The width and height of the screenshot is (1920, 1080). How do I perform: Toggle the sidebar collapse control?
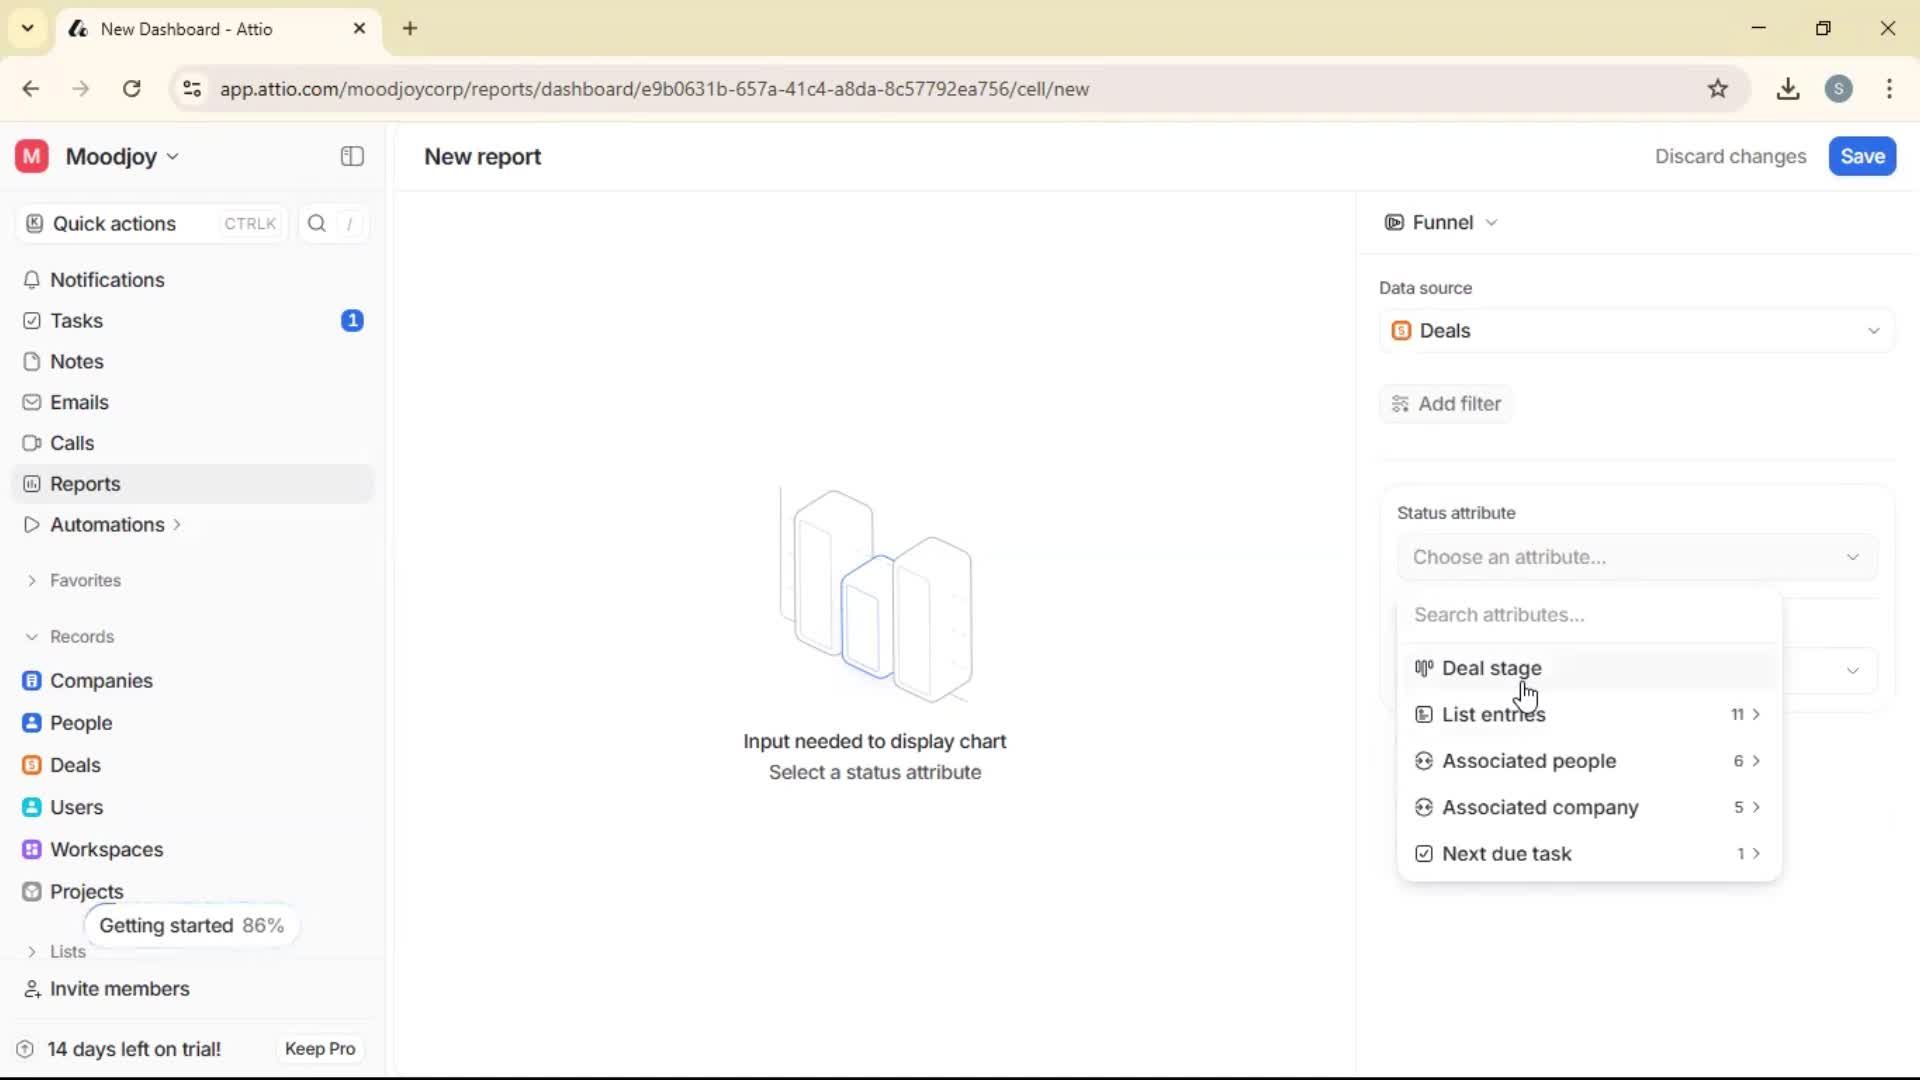pyautogui.click(x=351, y=156)
